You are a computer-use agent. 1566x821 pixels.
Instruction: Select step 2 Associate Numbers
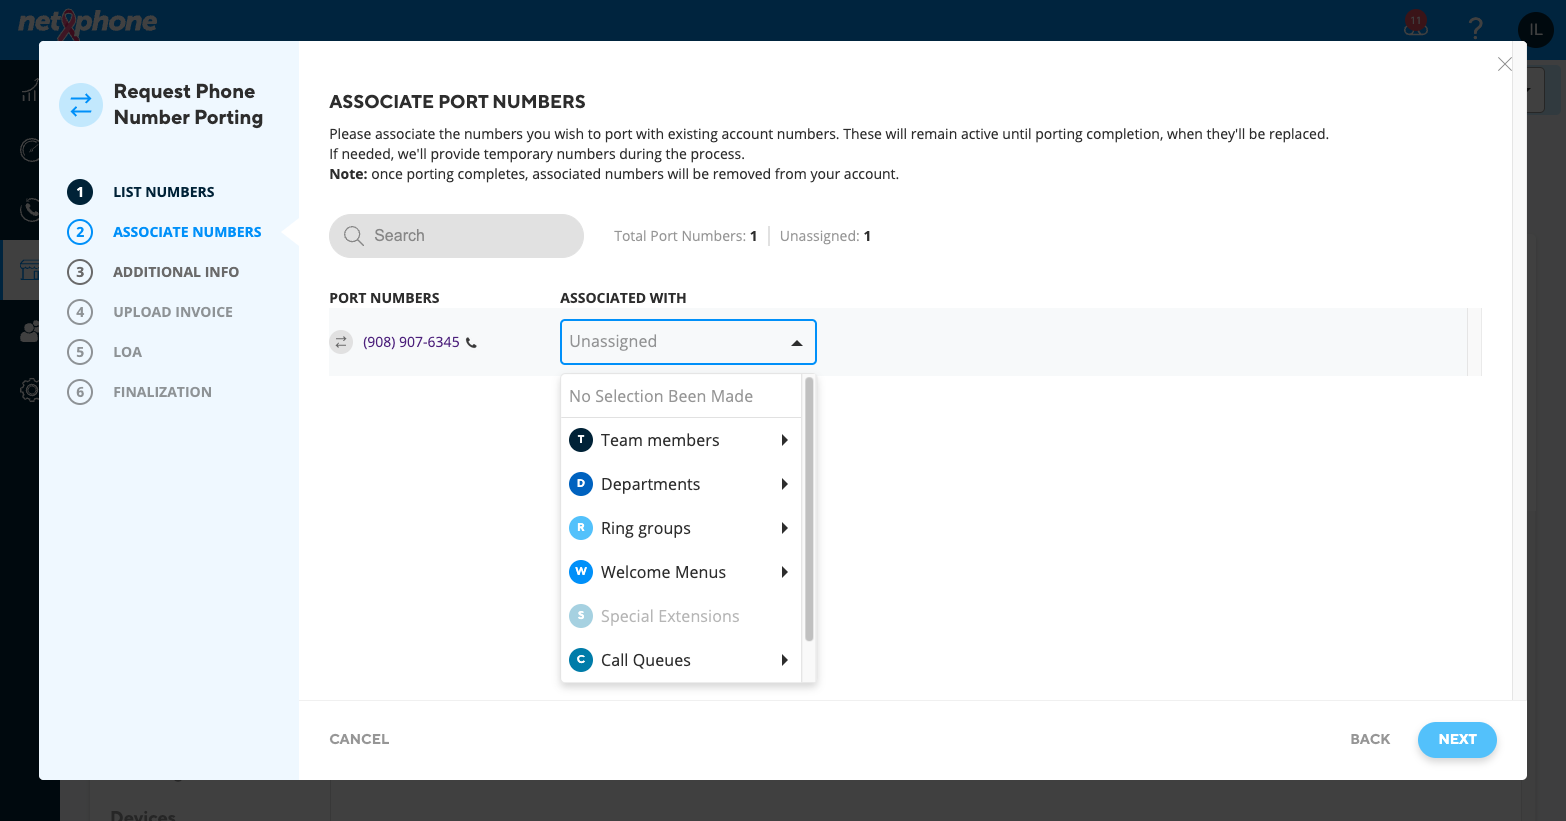(x=164, y=232)
